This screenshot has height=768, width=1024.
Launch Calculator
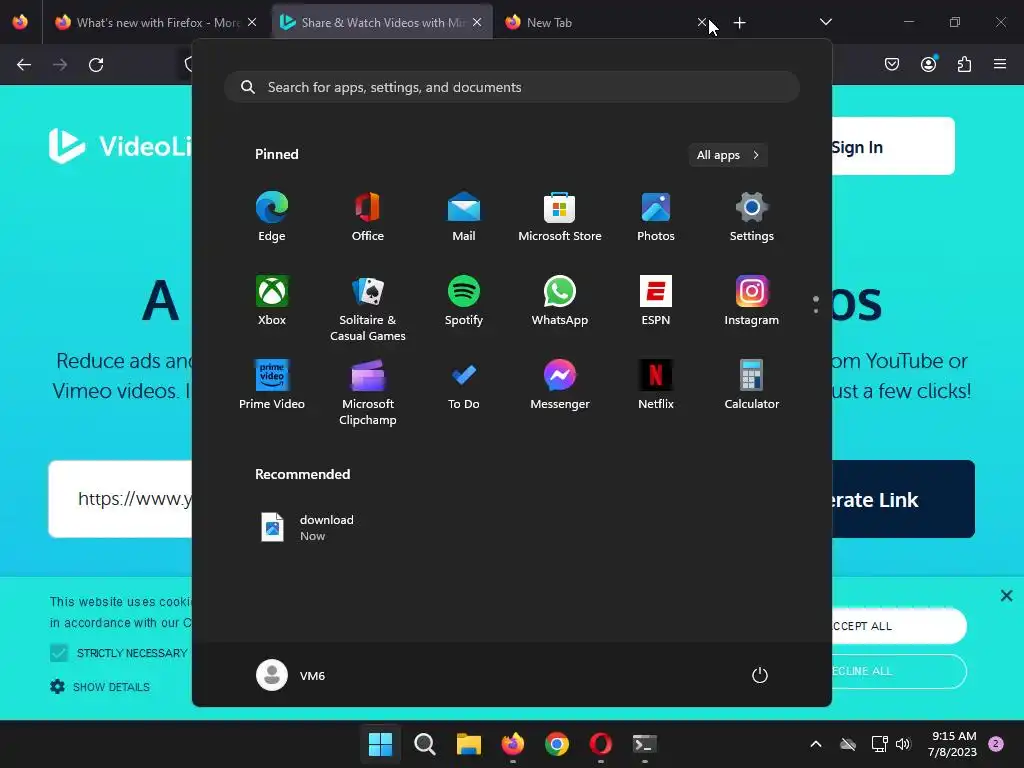(x=752, y=385)
